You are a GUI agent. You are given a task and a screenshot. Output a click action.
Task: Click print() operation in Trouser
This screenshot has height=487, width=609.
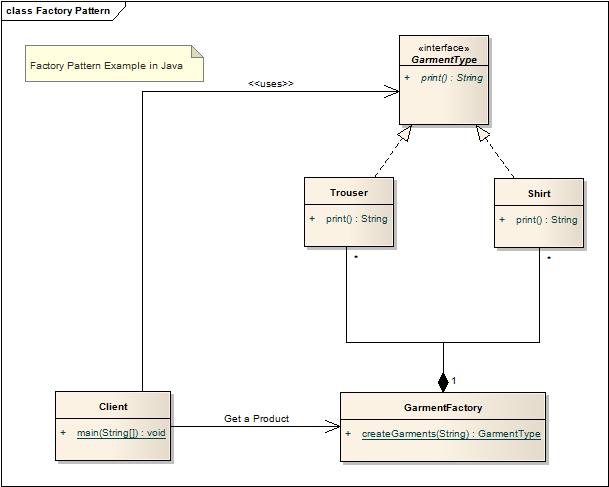[357, 219]
